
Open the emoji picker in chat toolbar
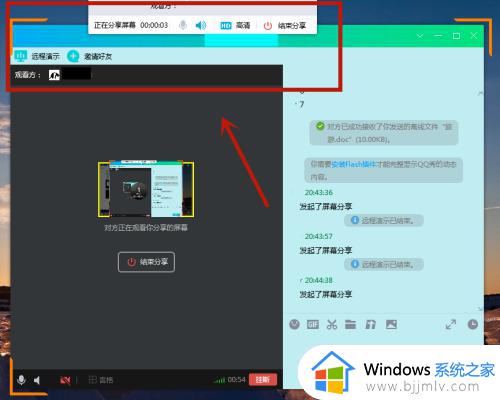pyautogui.click(x=294, y=324)
